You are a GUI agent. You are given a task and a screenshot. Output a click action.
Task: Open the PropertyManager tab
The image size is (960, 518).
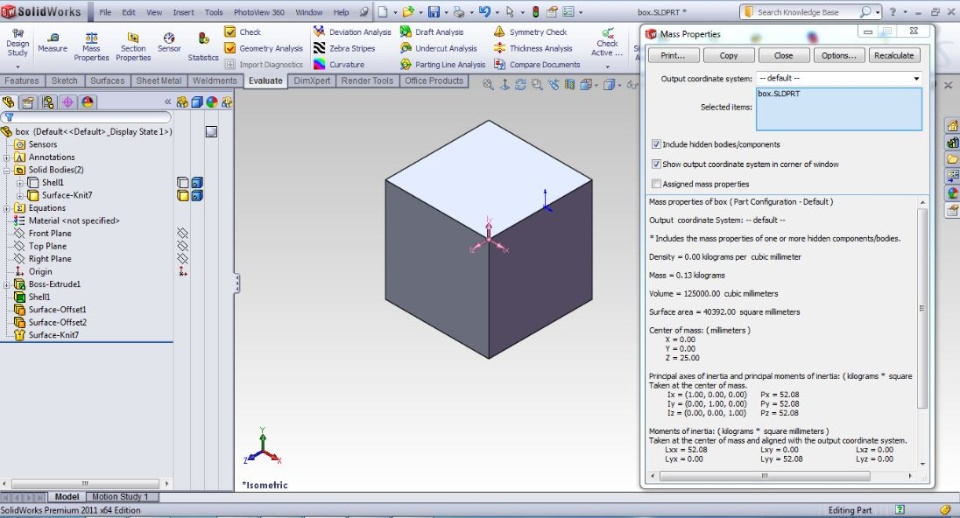click(x=28, y=102)
